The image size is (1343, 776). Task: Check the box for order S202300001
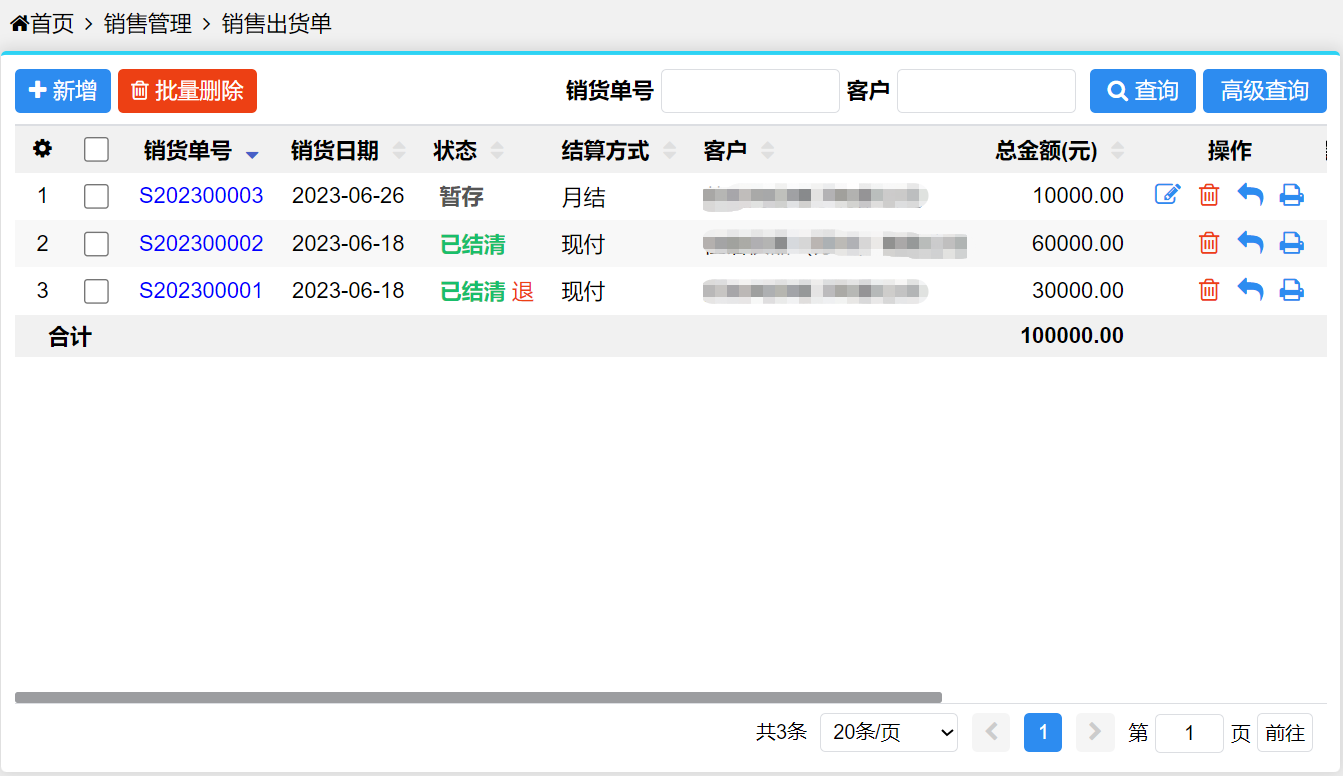pyautogui.click(x=96, y=291)
